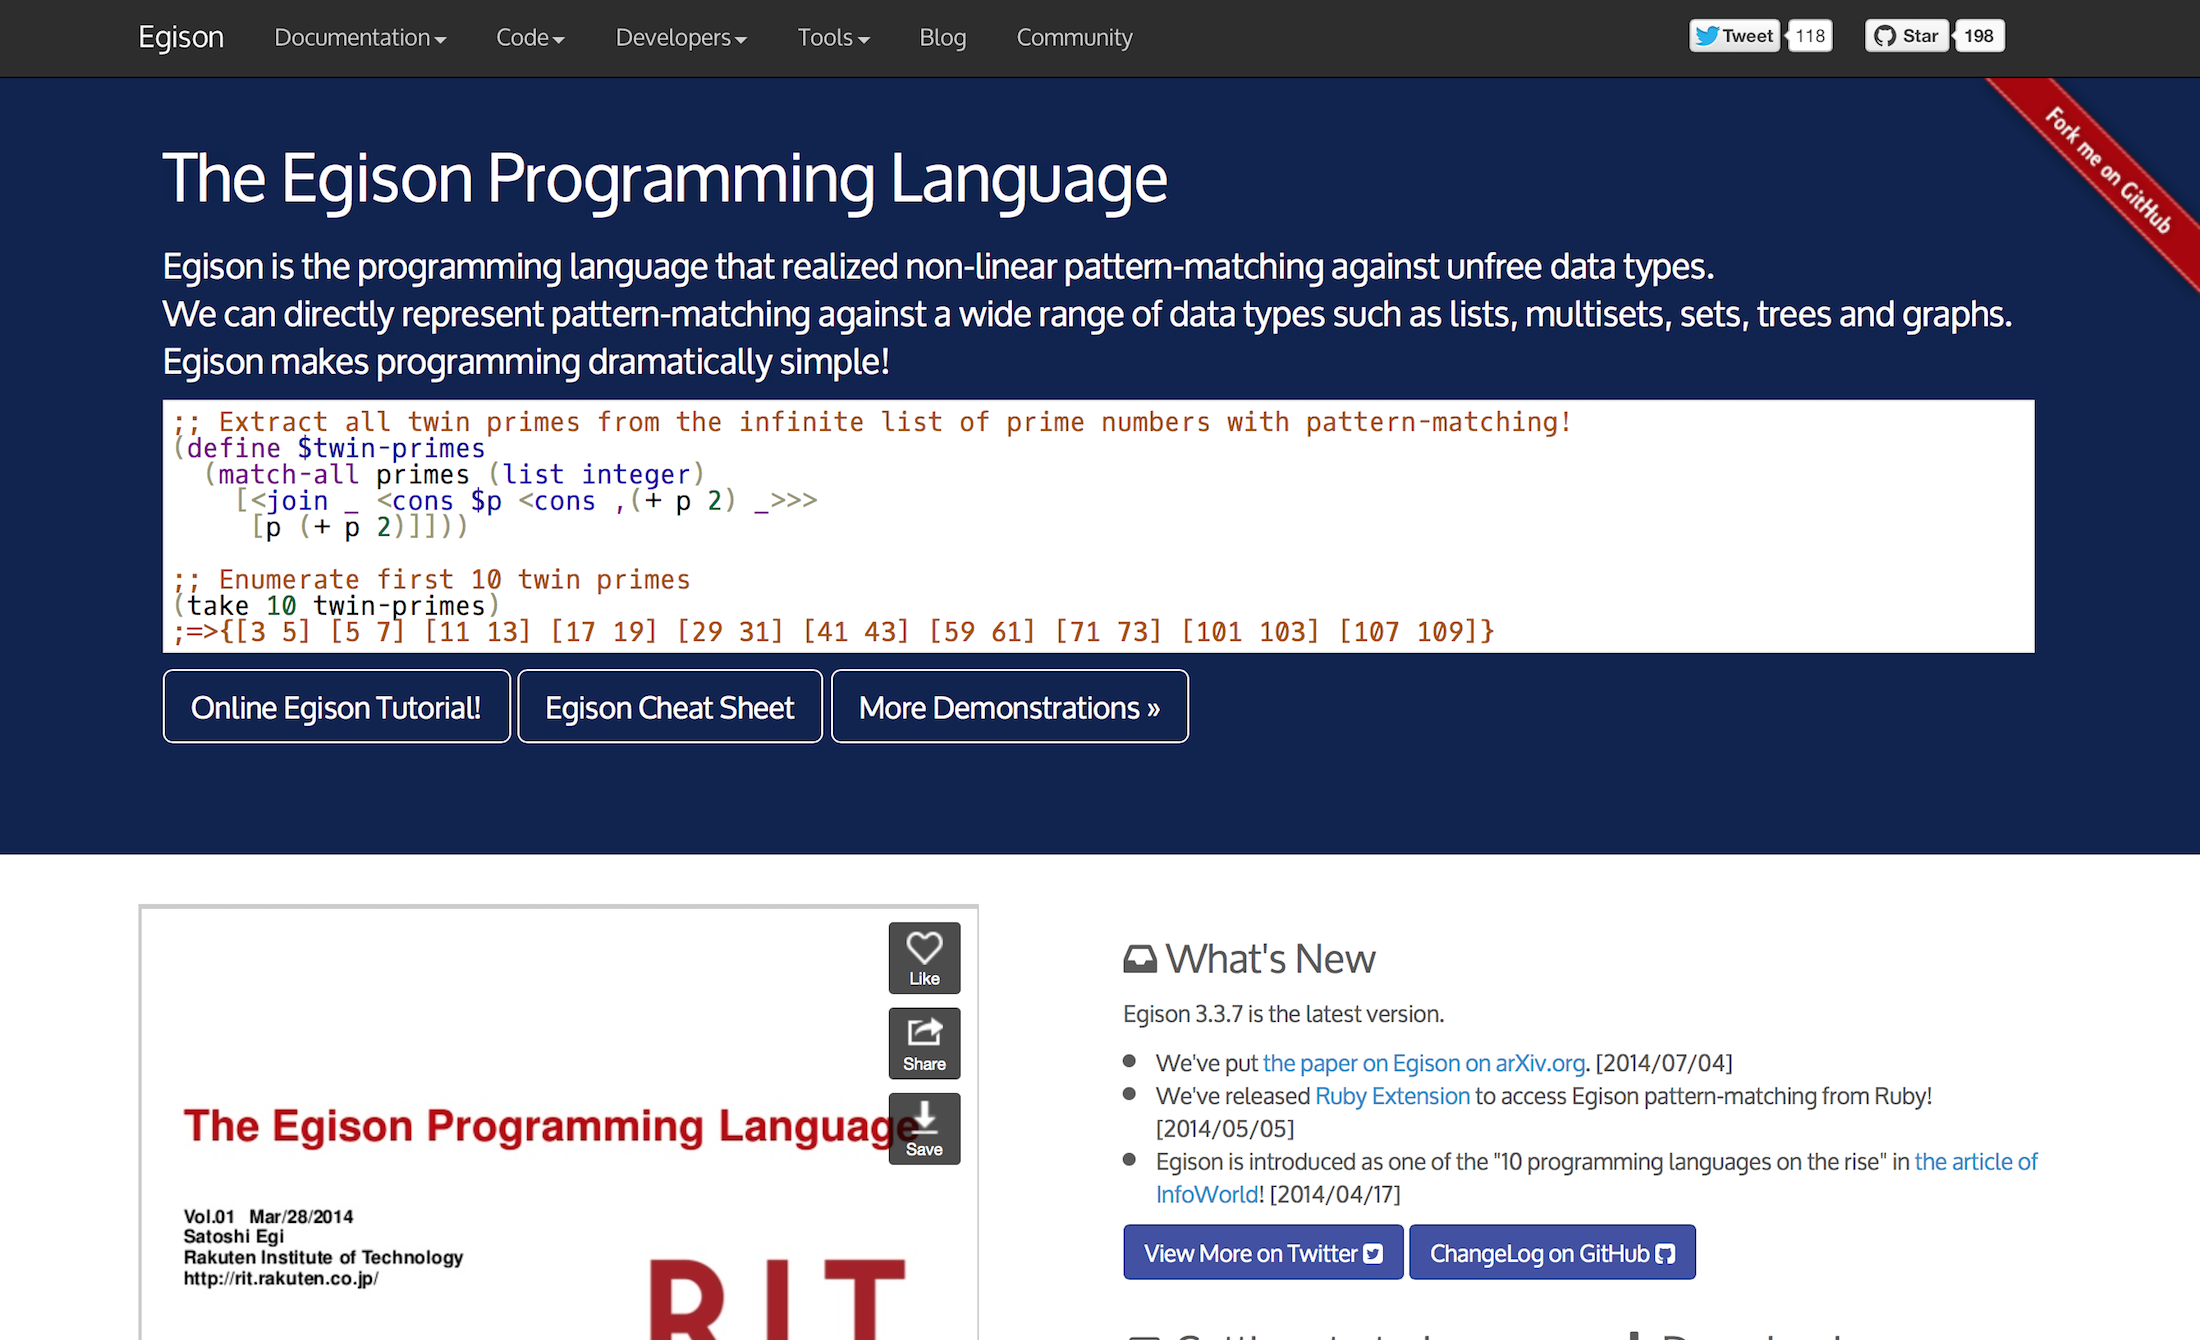Click the What's New inbox icon
This screenshot has width=2200, height=1340.
(1140, 959)
